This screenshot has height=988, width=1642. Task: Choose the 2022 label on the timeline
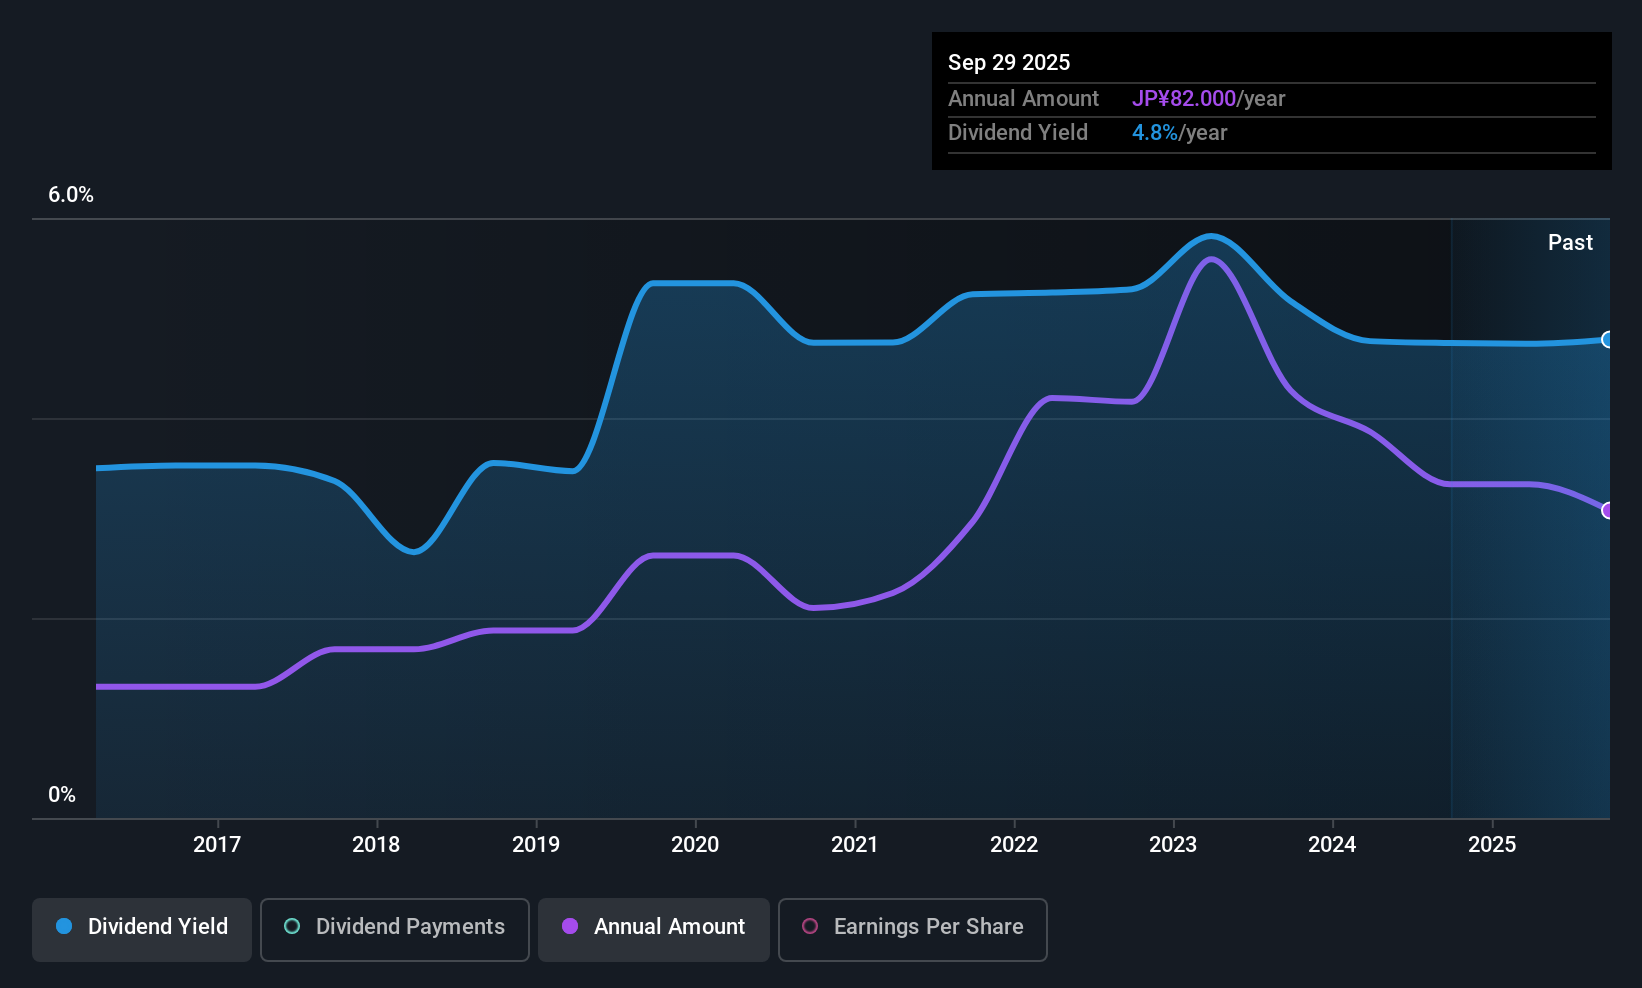(1014, 845)
